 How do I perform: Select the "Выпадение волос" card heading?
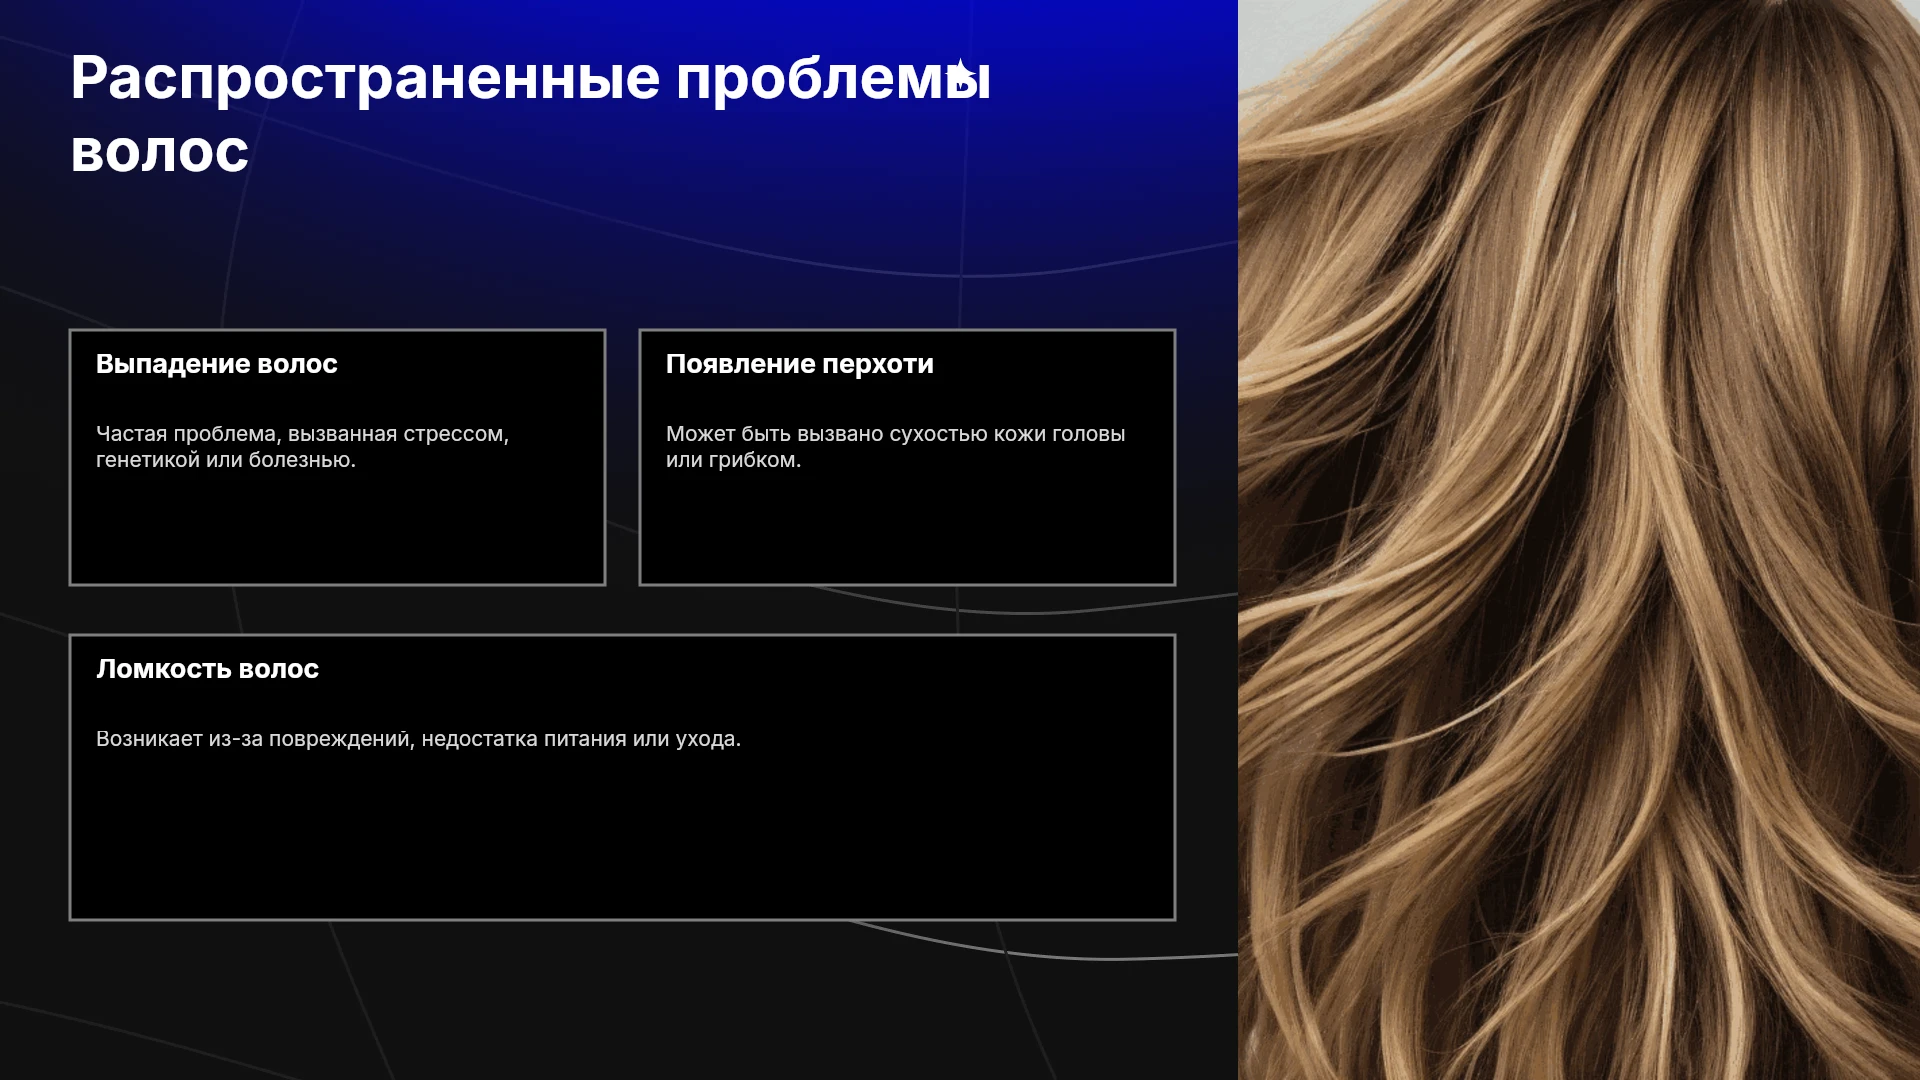[217, 364]
